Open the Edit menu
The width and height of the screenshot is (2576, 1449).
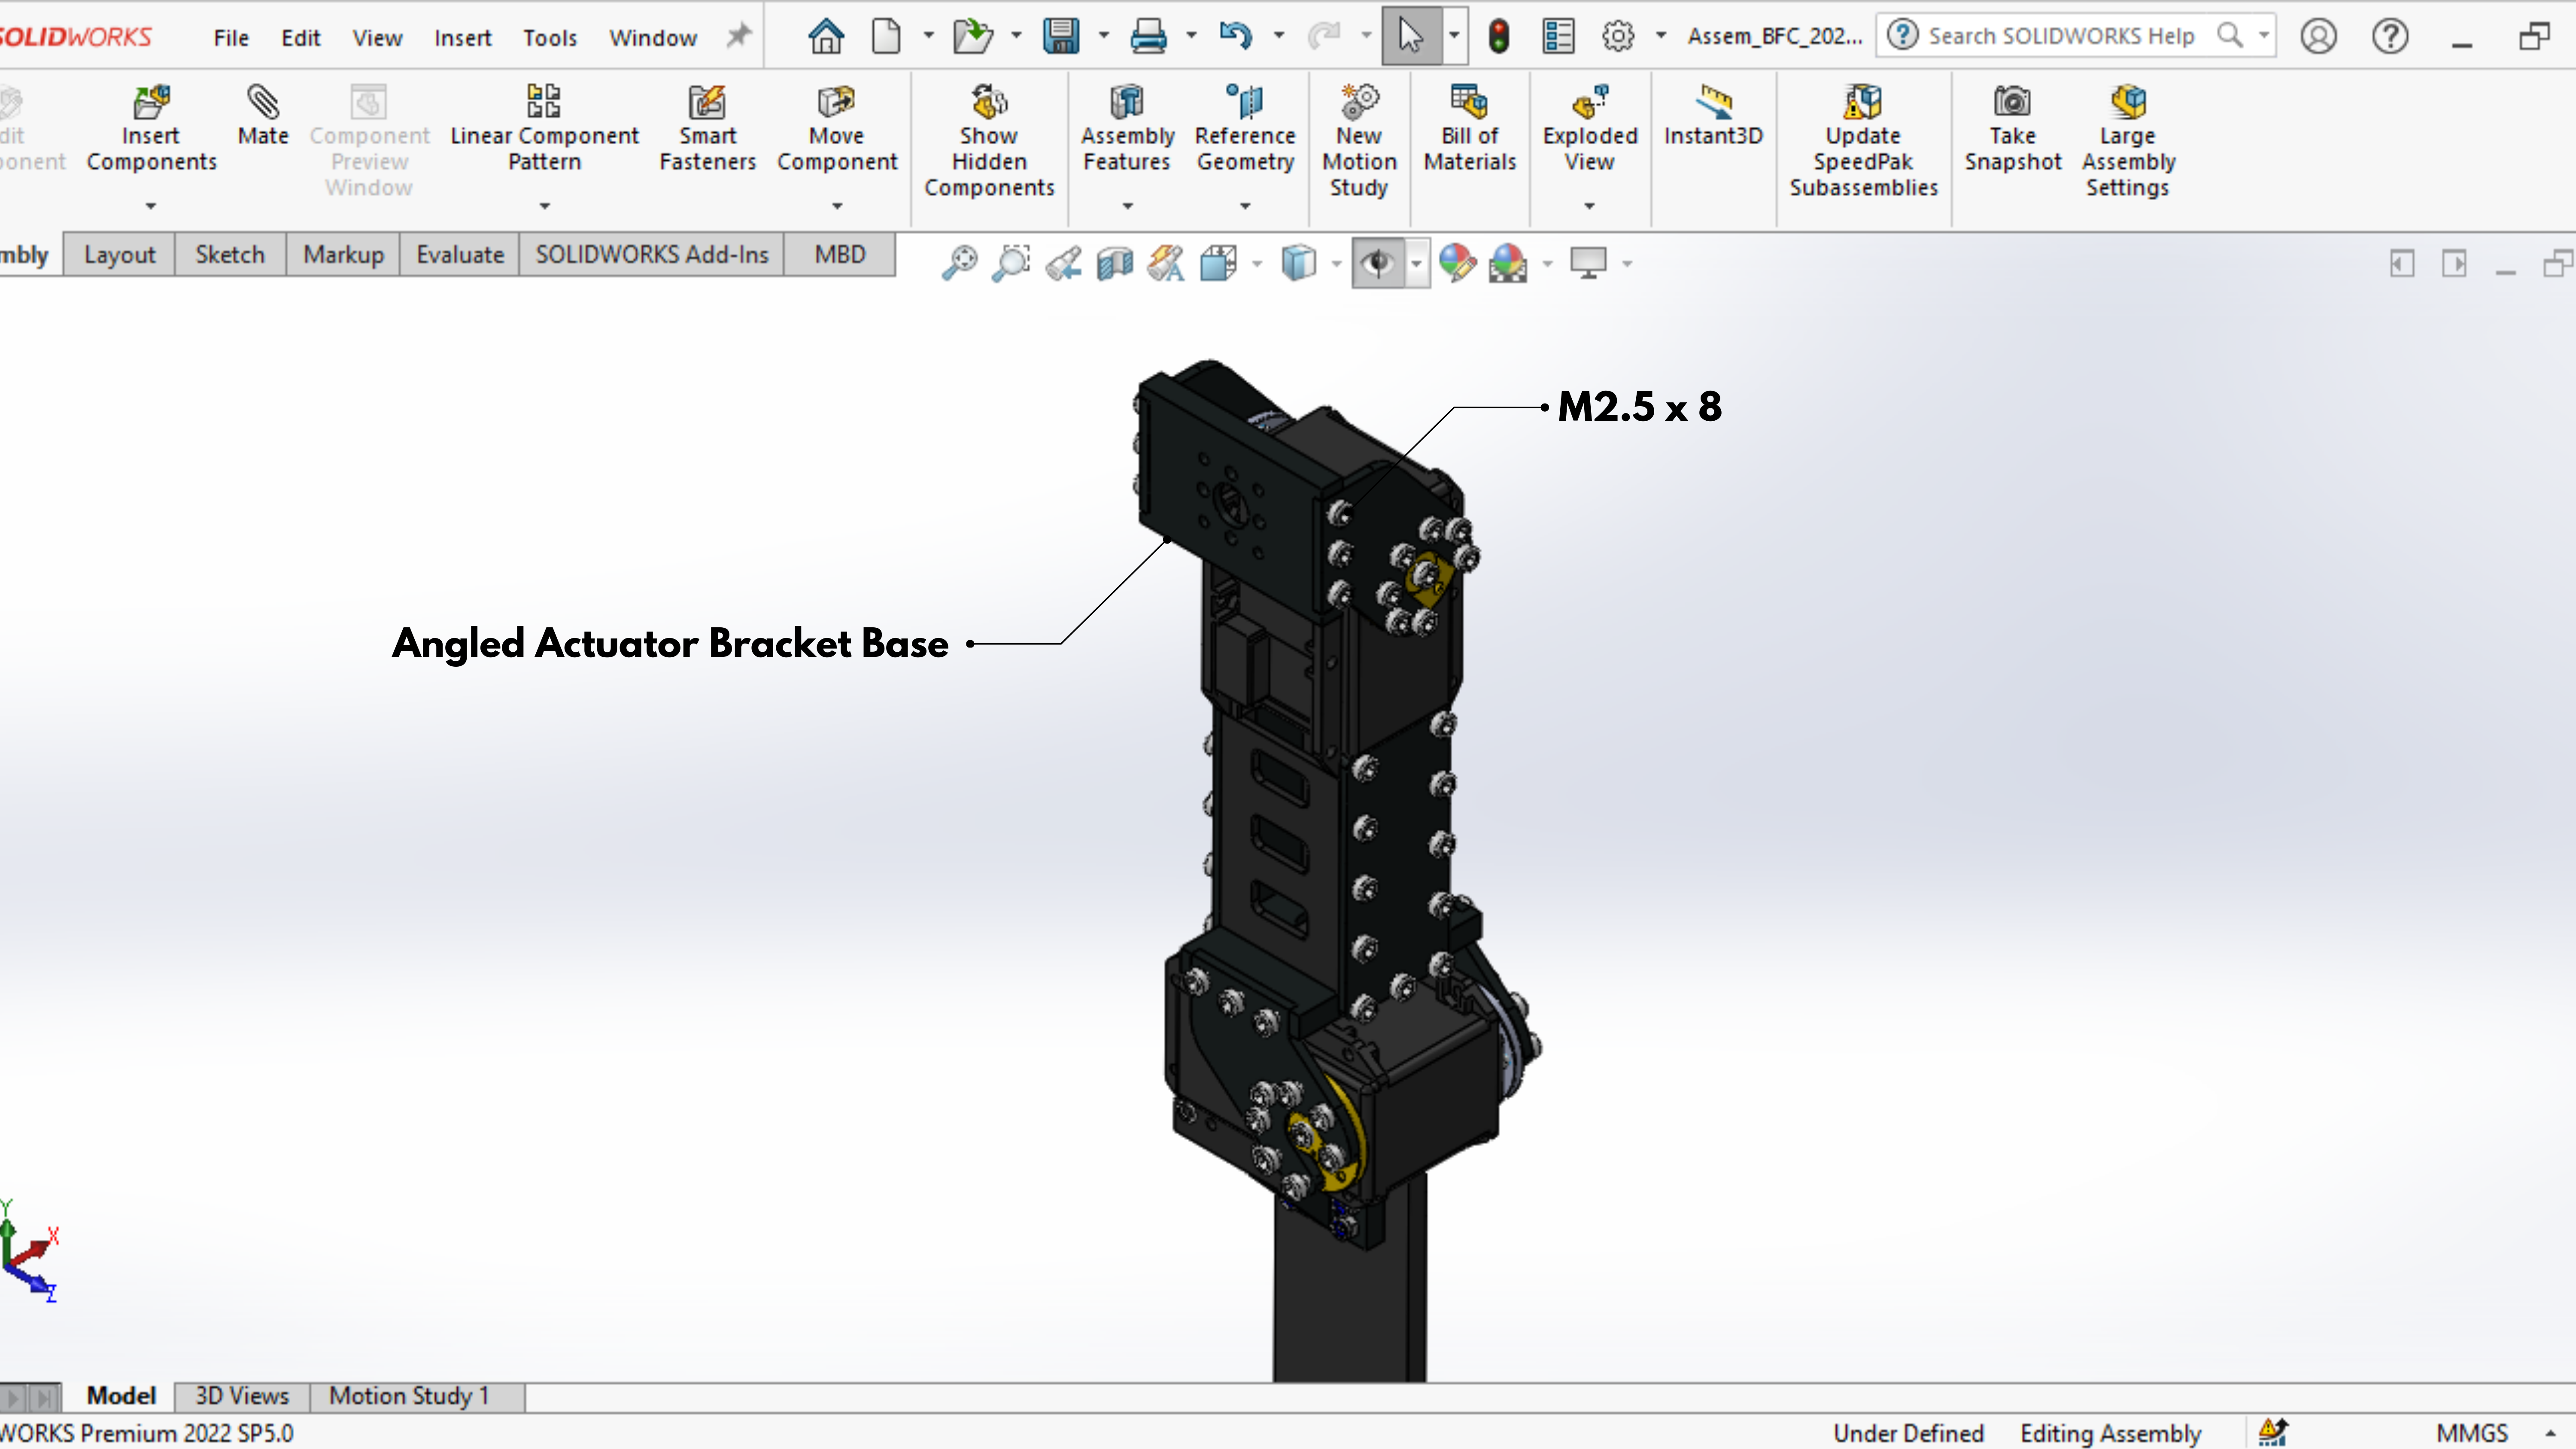coord(301,38)
